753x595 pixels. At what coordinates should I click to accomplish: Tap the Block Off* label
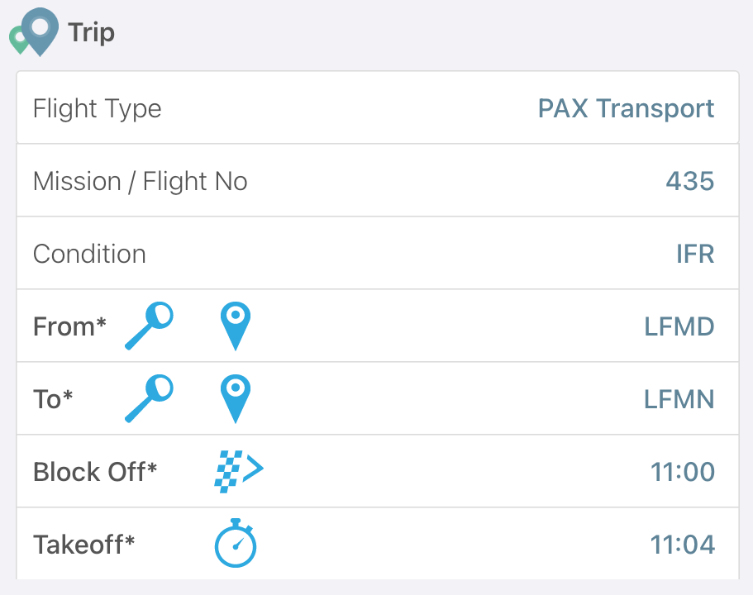95,472
